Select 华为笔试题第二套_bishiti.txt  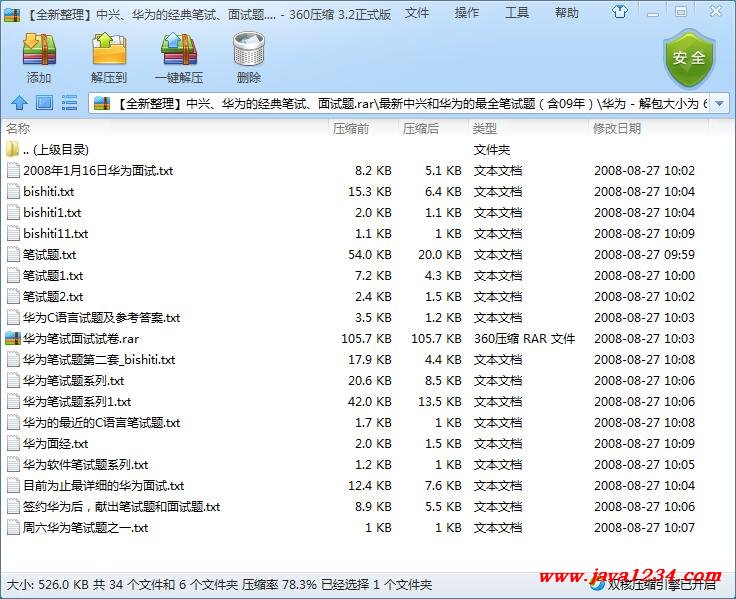(99, 360)
